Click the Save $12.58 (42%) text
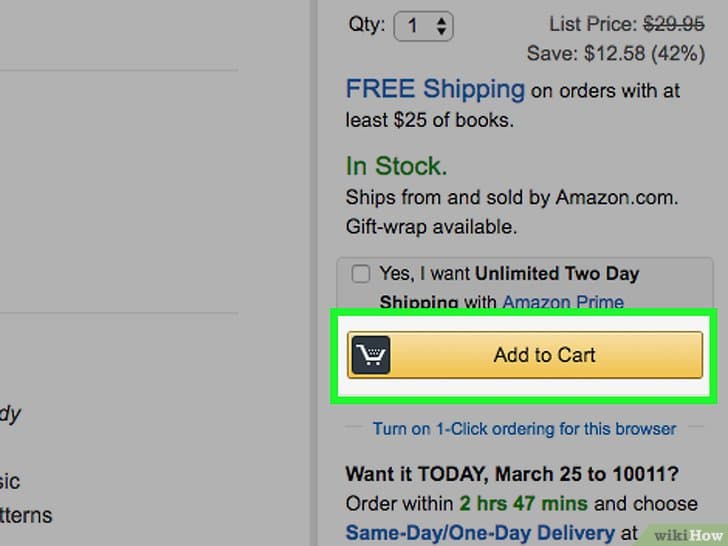The width and height of the screenshot is (728, 546). (616, 53)
